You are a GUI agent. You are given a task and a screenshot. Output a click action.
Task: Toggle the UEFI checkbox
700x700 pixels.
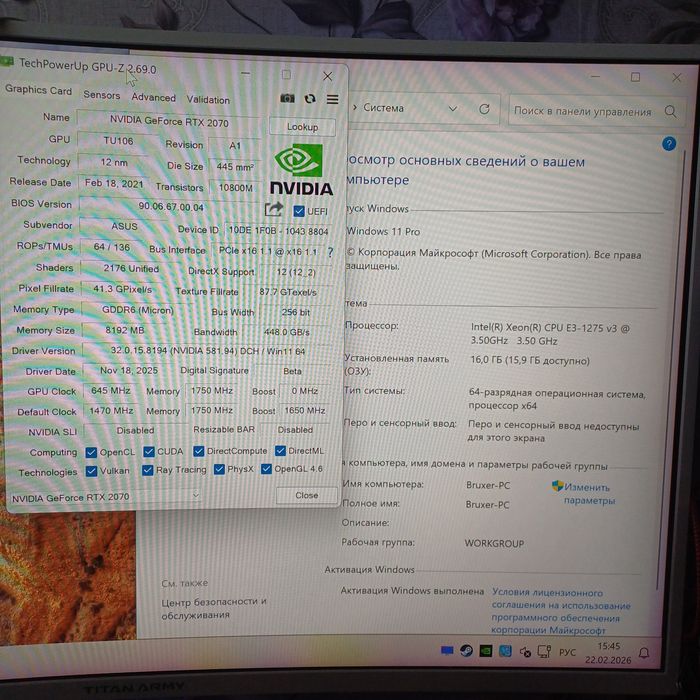(x=299, y=211)
